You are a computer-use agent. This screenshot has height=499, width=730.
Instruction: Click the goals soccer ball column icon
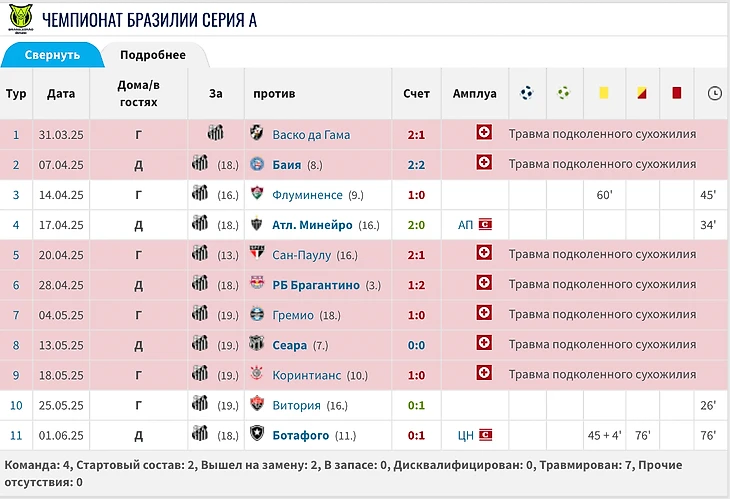527,93
